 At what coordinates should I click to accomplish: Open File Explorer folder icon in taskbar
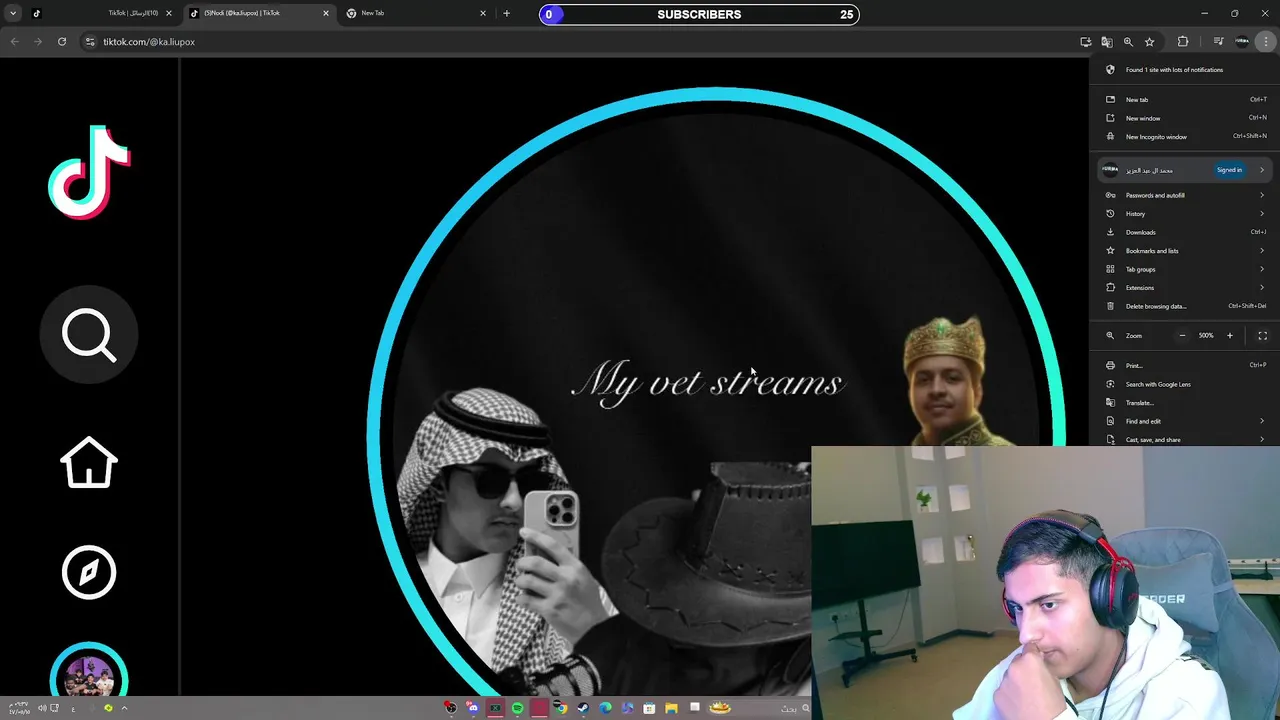click(671, 708)
